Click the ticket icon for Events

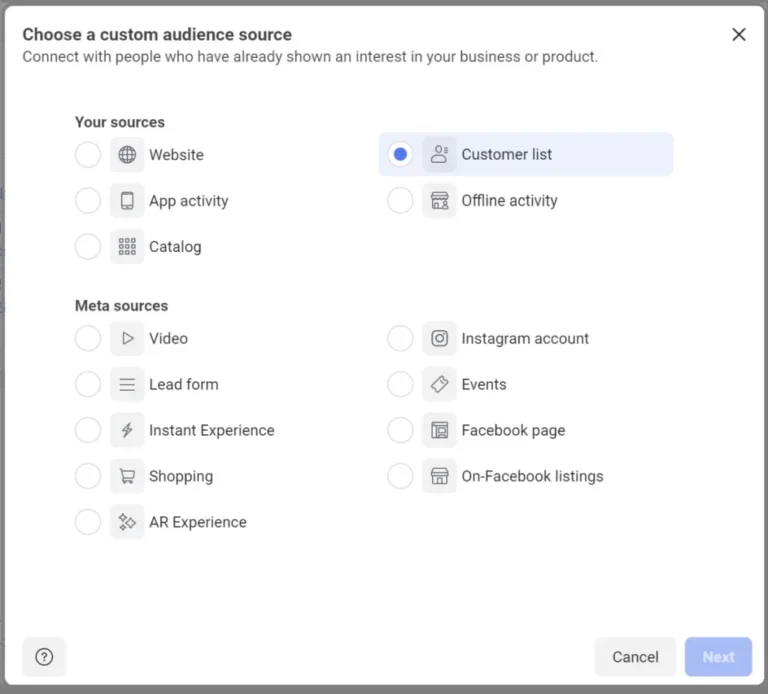pyautogui.click(x=439, y=385)
